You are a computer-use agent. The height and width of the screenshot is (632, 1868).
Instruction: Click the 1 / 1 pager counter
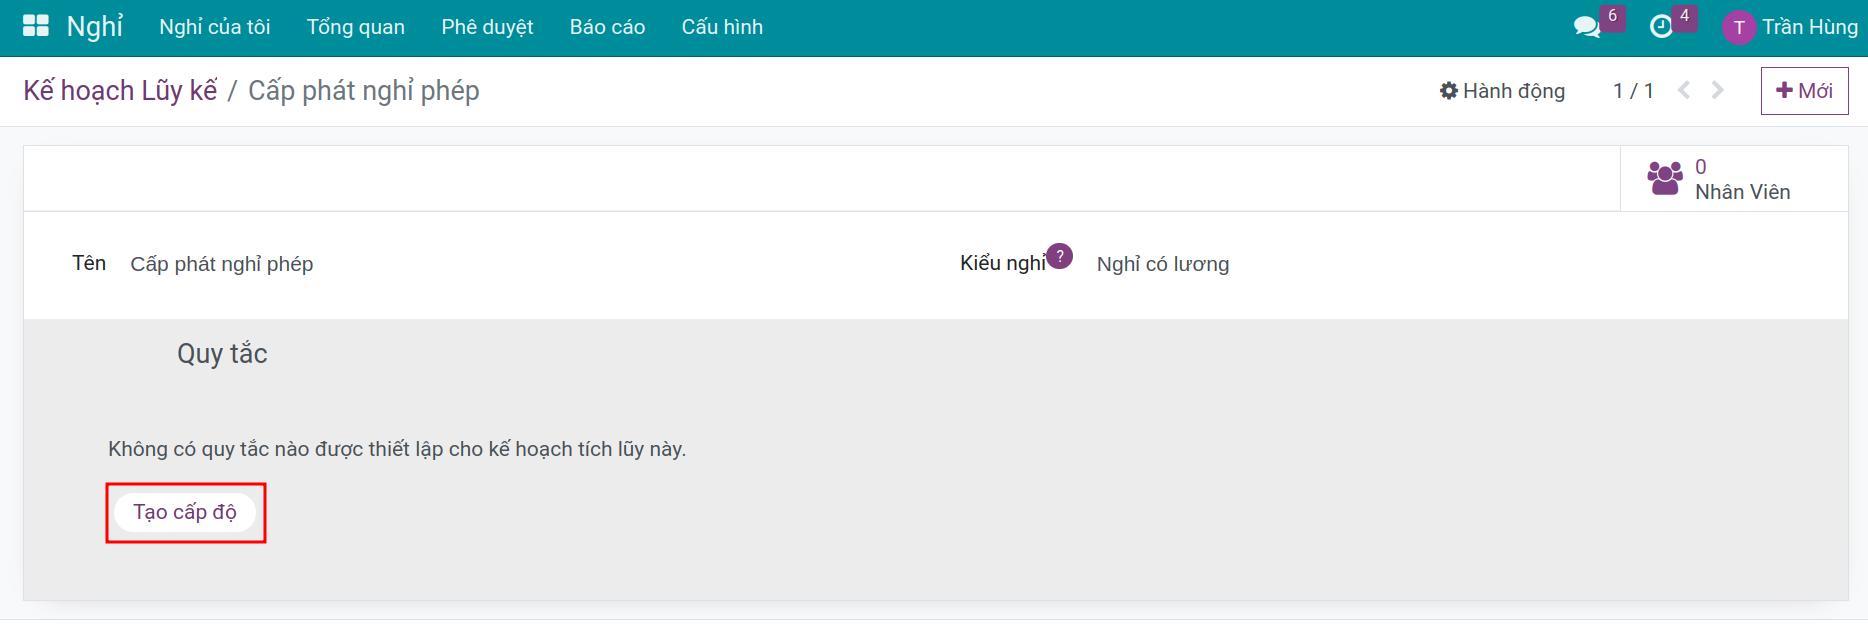tap(1633, 91)
